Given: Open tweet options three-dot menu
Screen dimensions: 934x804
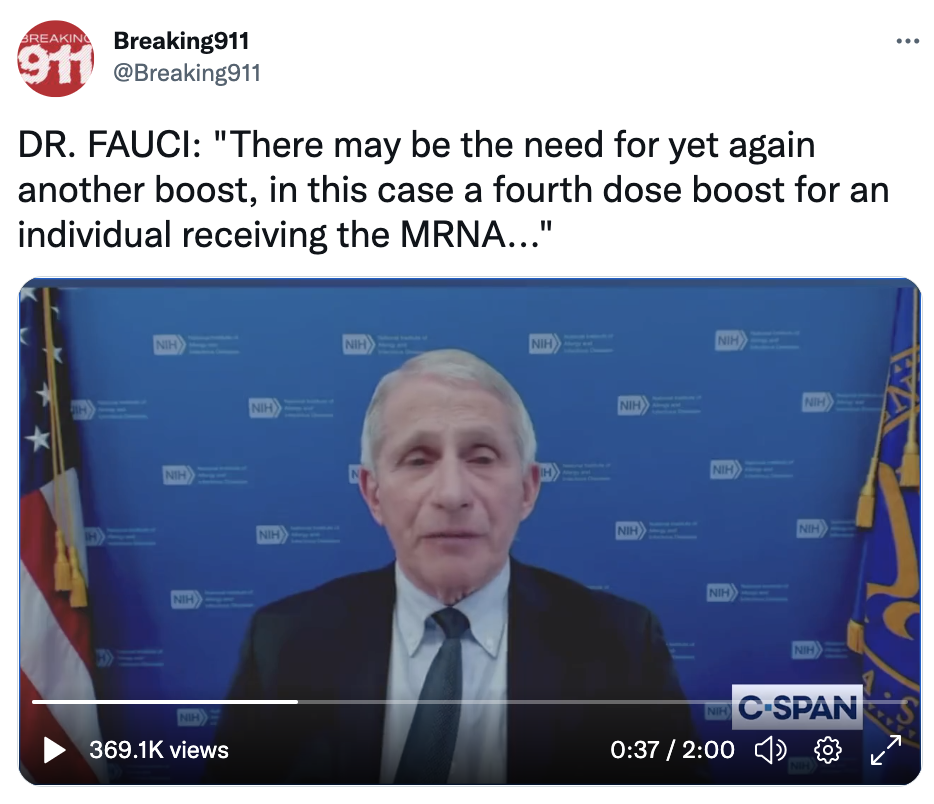Looking at the screenshot, I should 907,41.
